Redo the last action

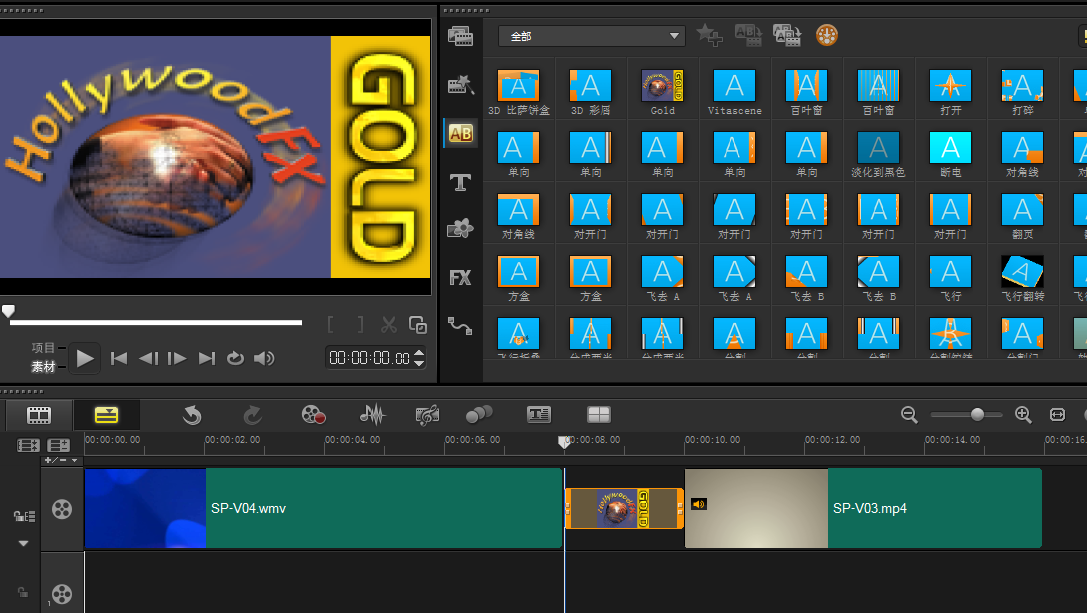[x=252, y=415]
